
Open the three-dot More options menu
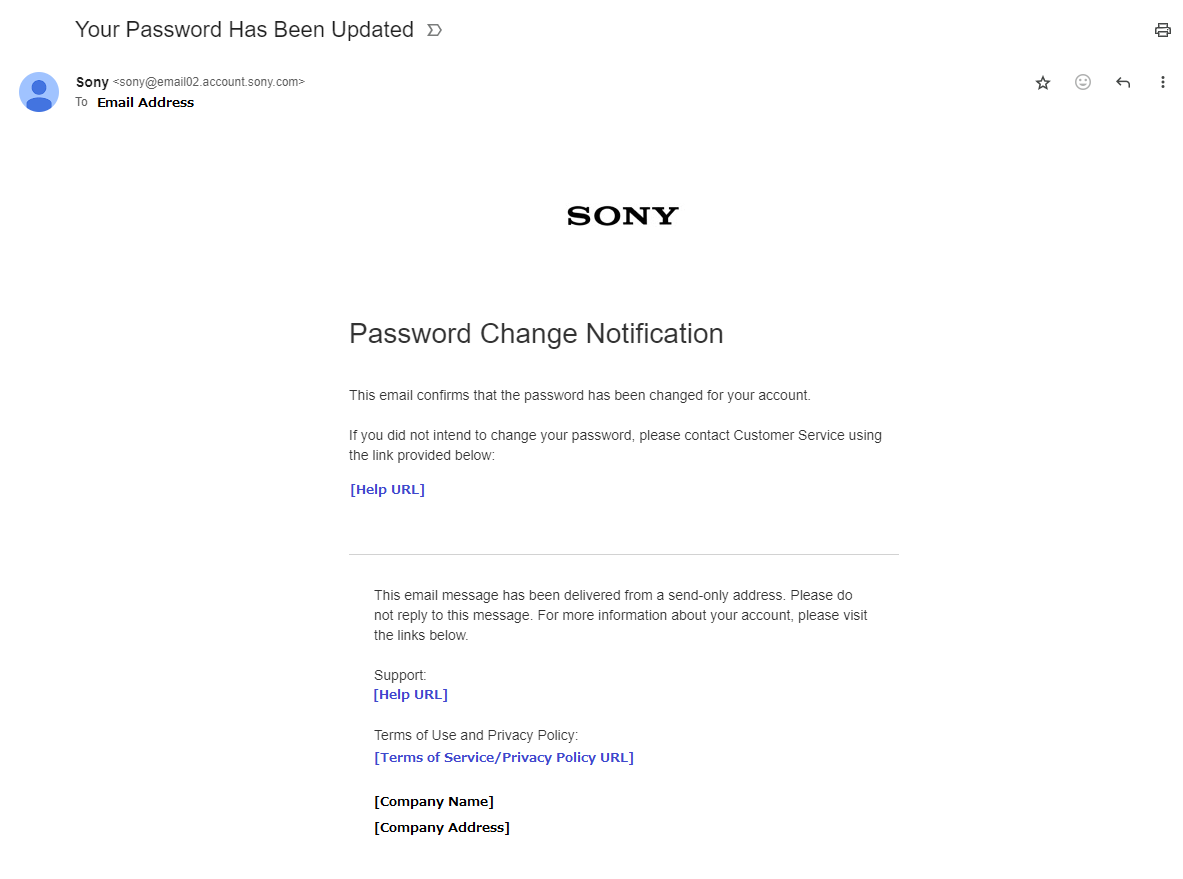tap(1162, 83)
